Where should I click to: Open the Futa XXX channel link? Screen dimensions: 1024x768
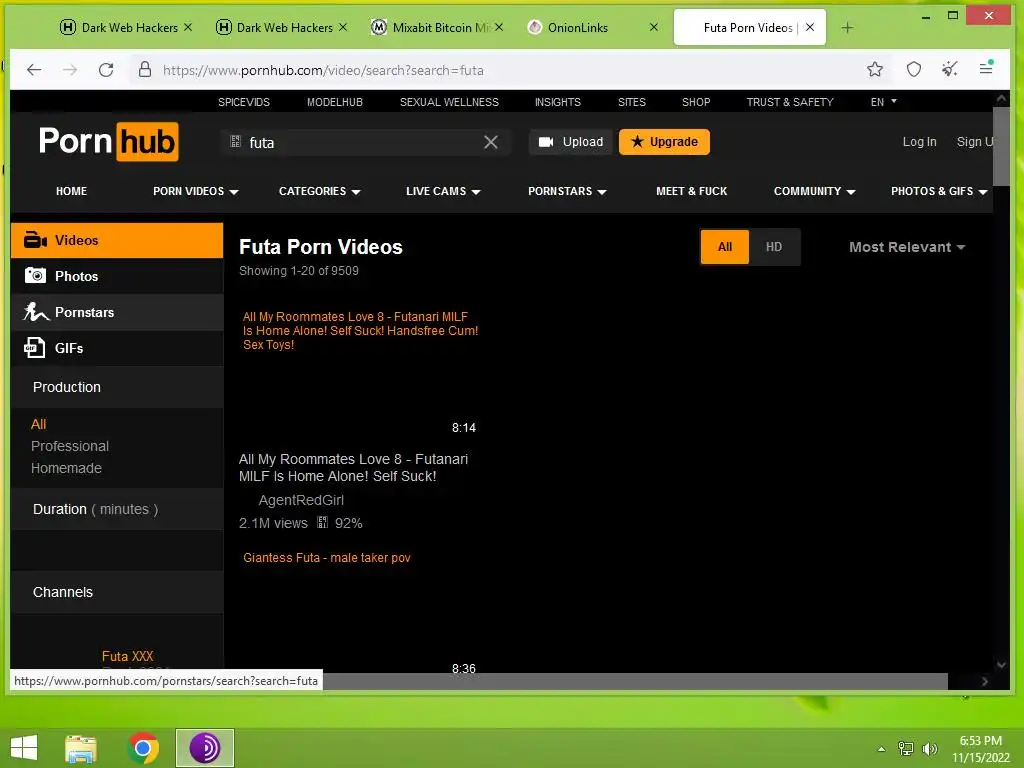(x=127, y=656)
